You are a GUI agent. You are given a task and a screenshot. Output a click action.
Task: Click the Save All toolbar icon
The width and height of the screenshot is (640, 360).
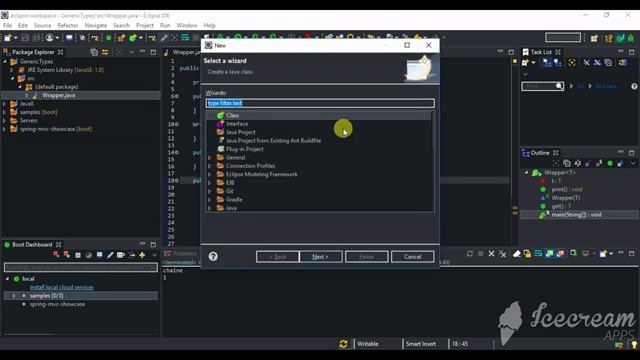pos(36,38)
